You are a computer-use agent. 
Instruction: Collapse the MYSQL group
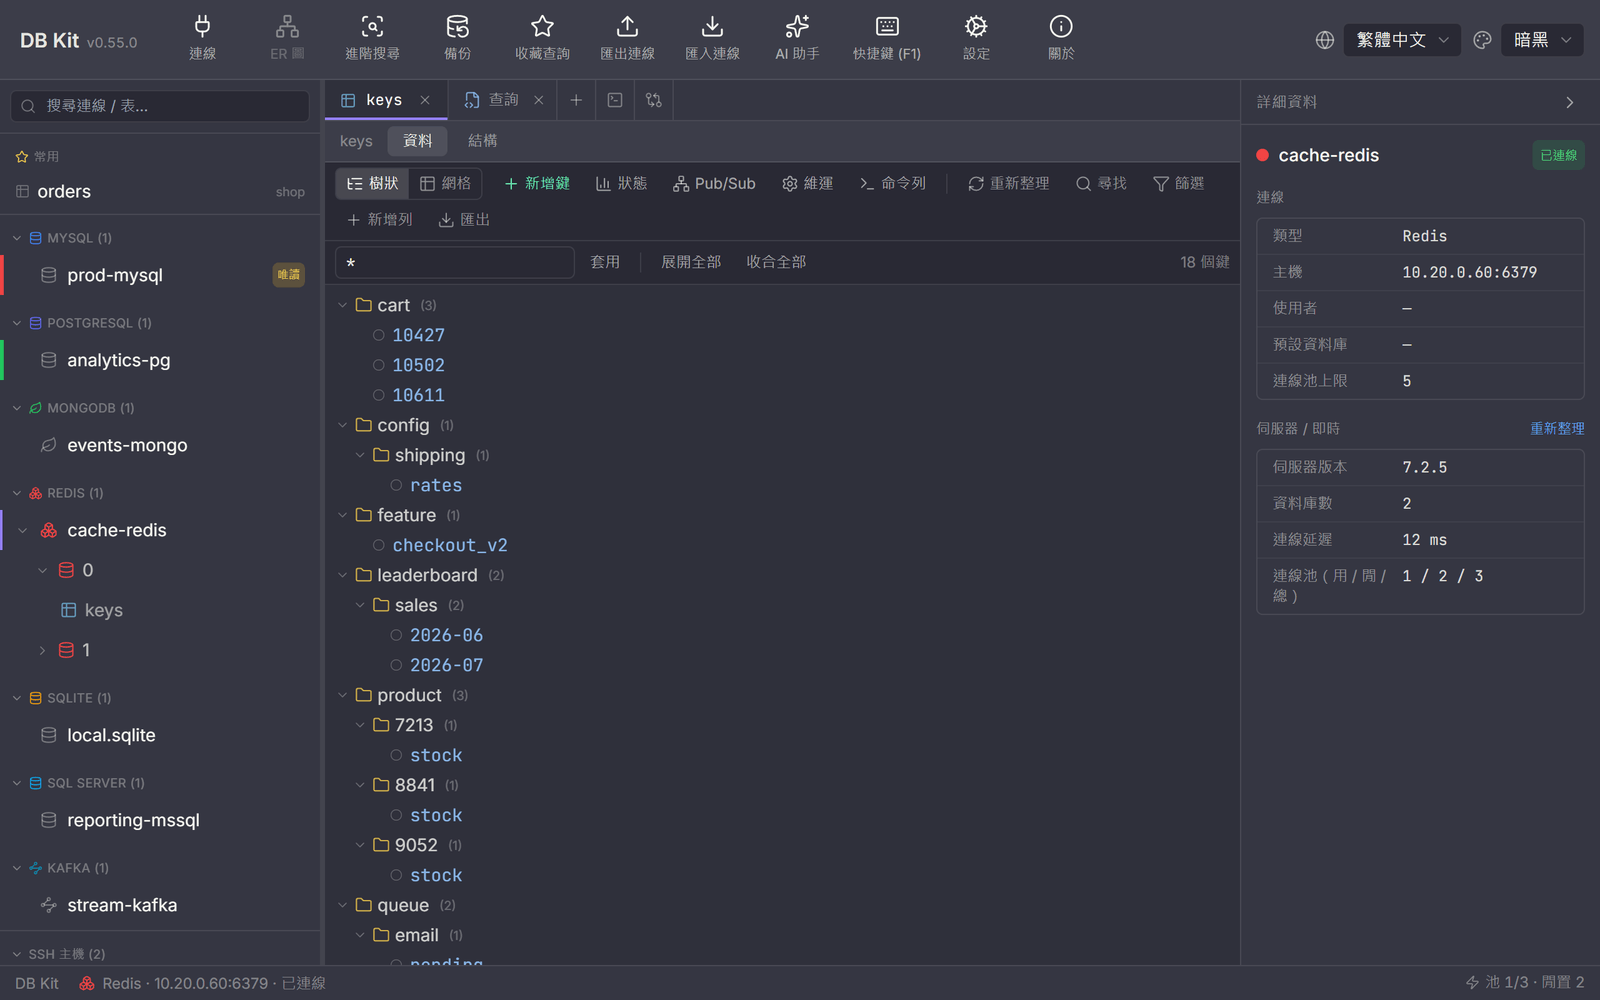[x=17, y=238]
